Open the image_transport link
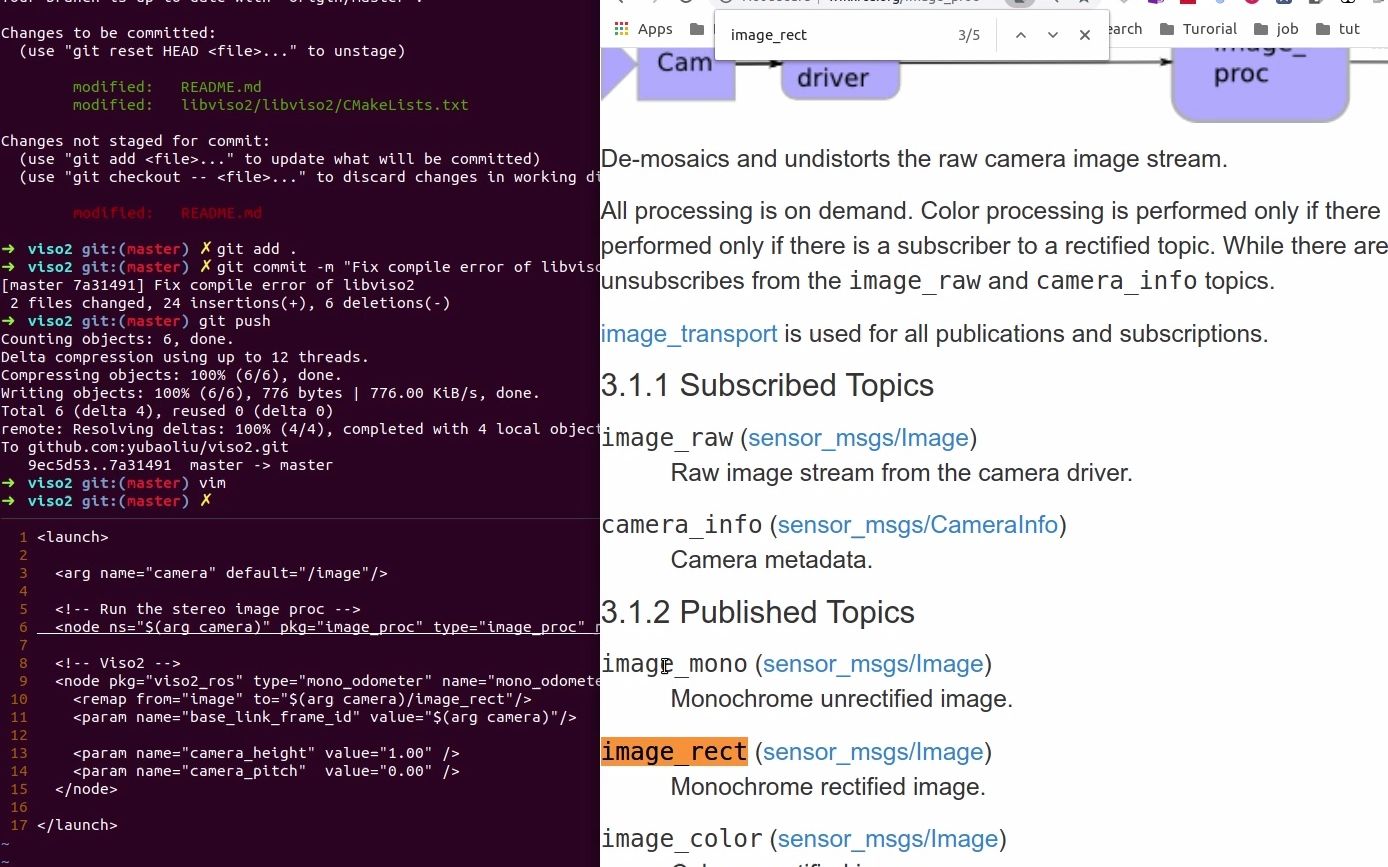1388x867 pixels. click(x=689, y=333)
